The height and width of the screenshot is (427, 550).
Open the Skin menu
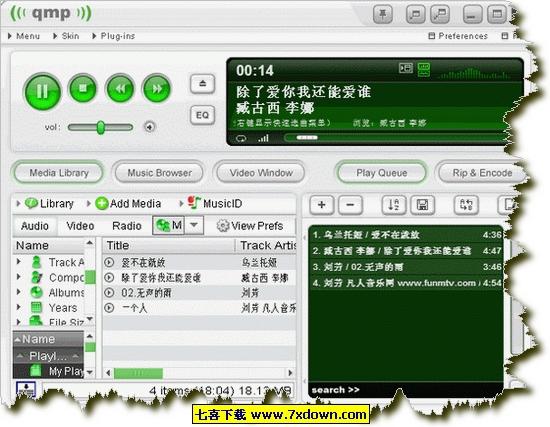(x=66, y=36)
